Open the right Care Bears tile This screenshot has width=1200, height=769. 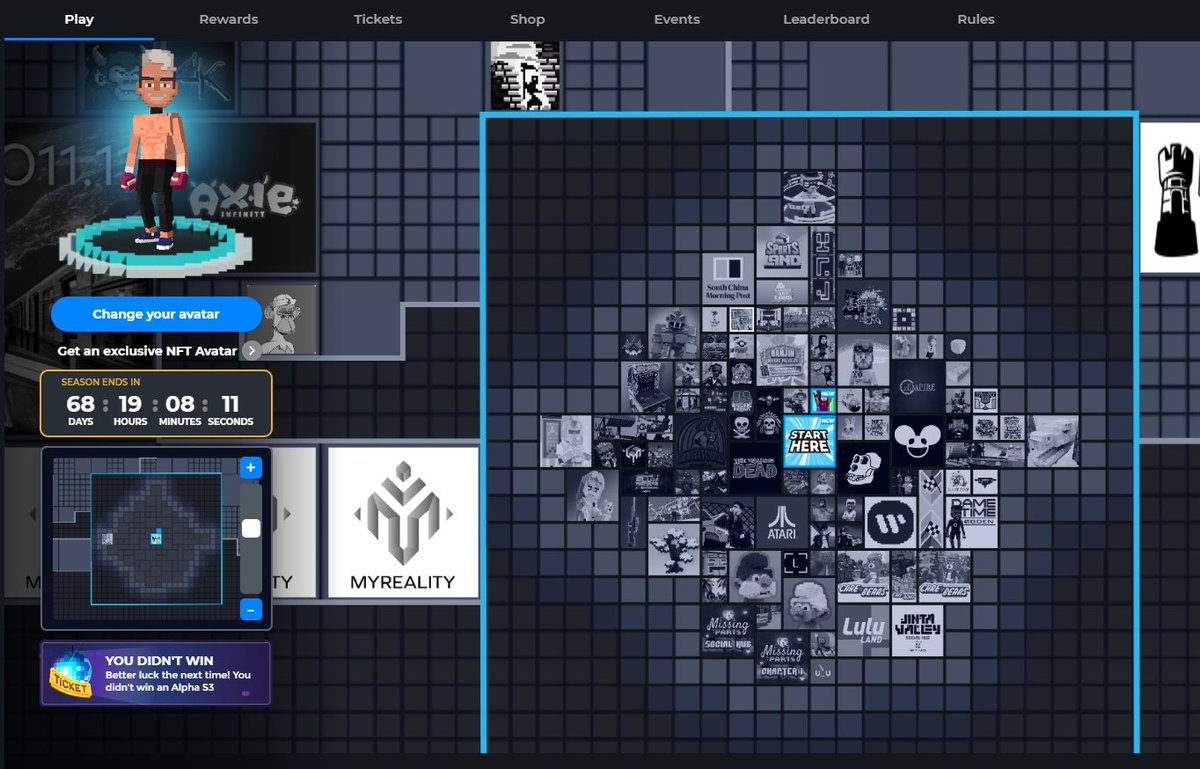pos(944,575)
